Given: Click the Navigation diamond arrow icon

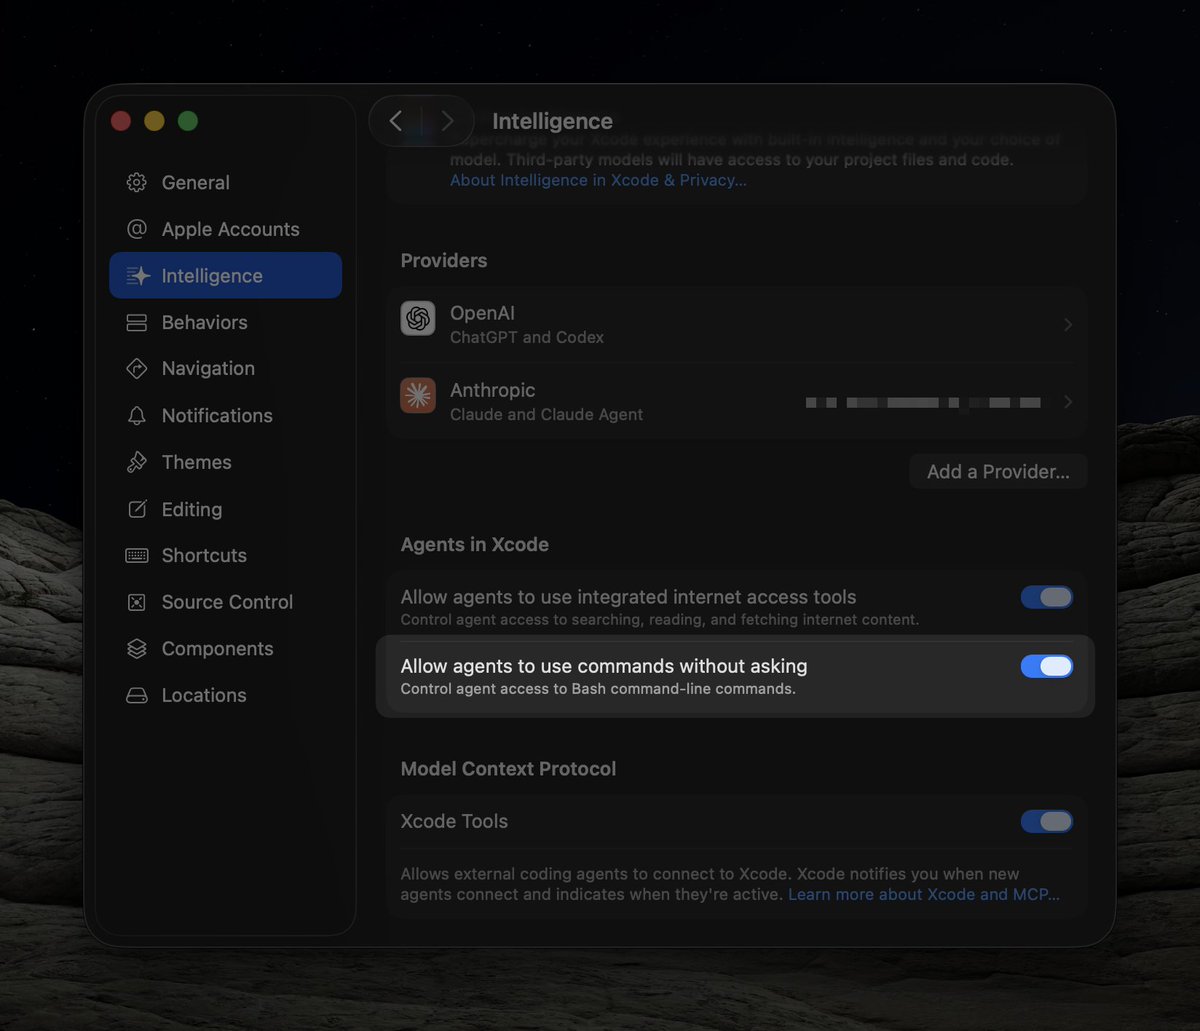Looking at the screenshot, I should [137, 369].
